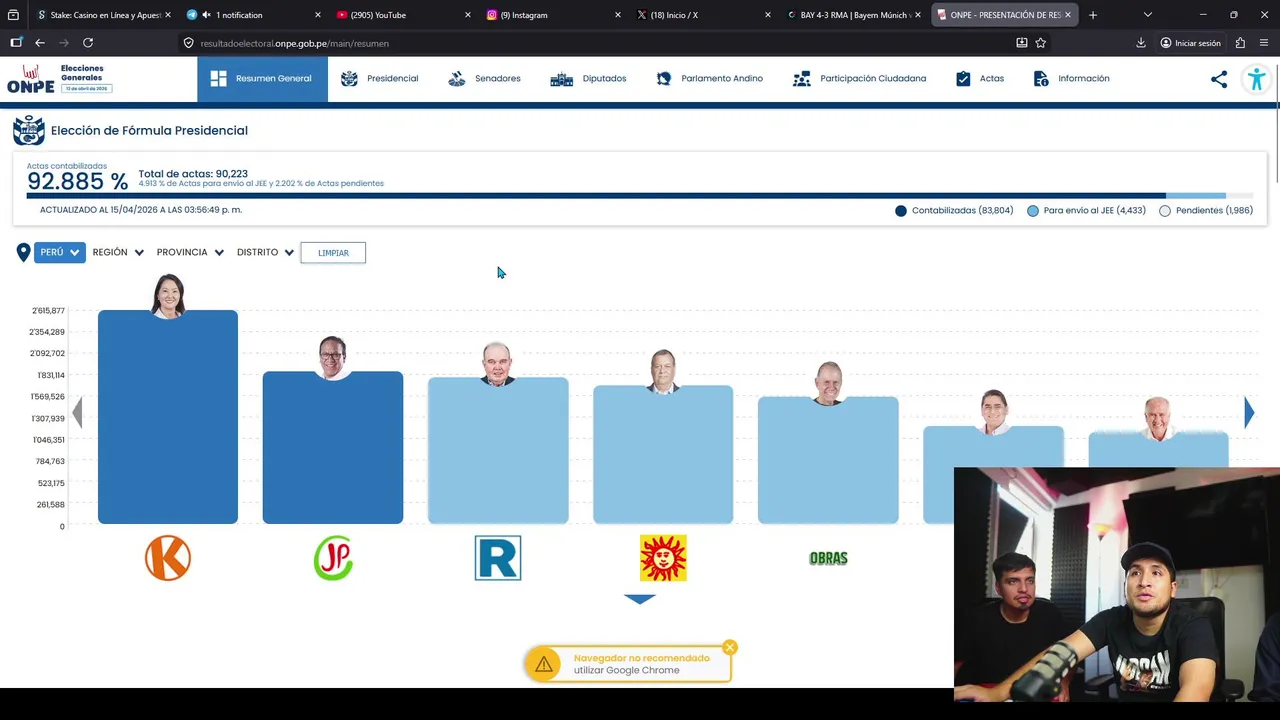Open the accessibility options icon
This screenshot has height=720, width=1280.
pos(1257,79)
